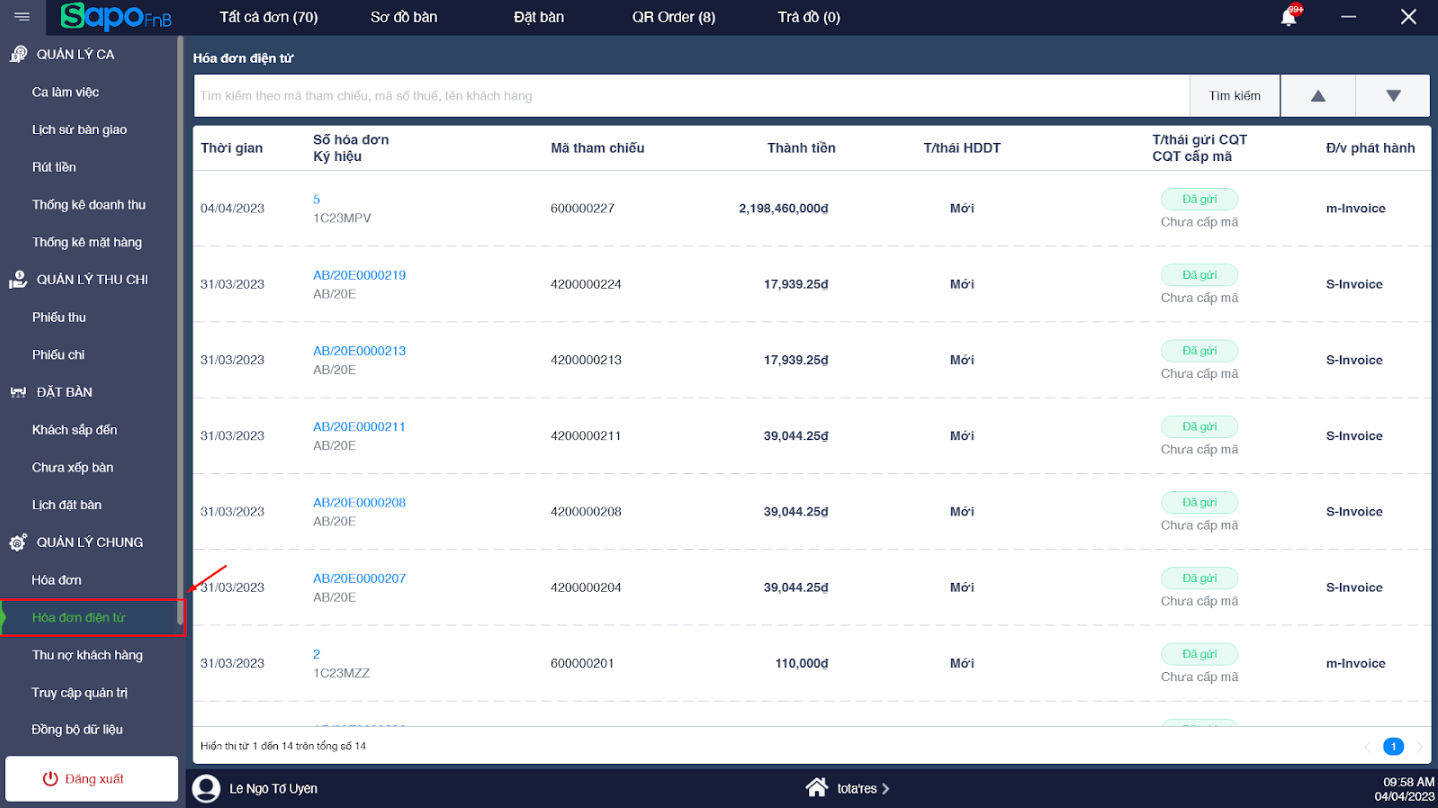Open the hamburger menu icon
This screenshot has width=1438, height=808.
pyautogui.click(x=22, y=17)
